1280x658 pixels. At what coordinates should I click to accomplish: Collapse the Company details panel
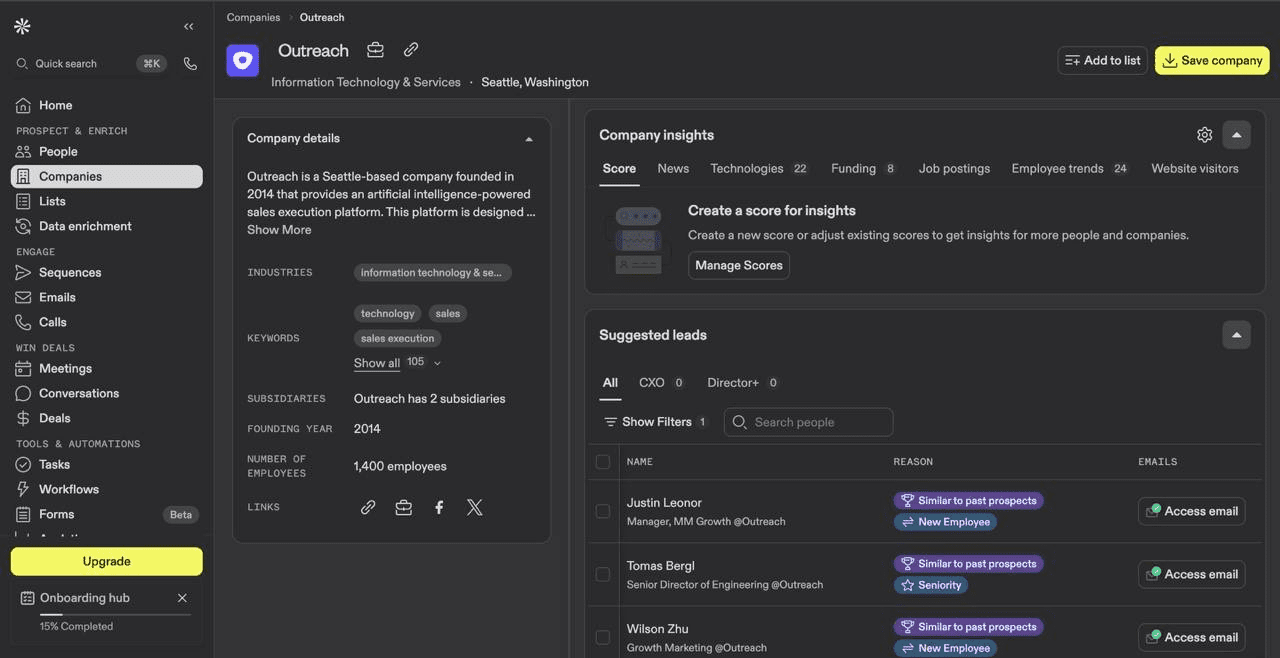(529, 139)
